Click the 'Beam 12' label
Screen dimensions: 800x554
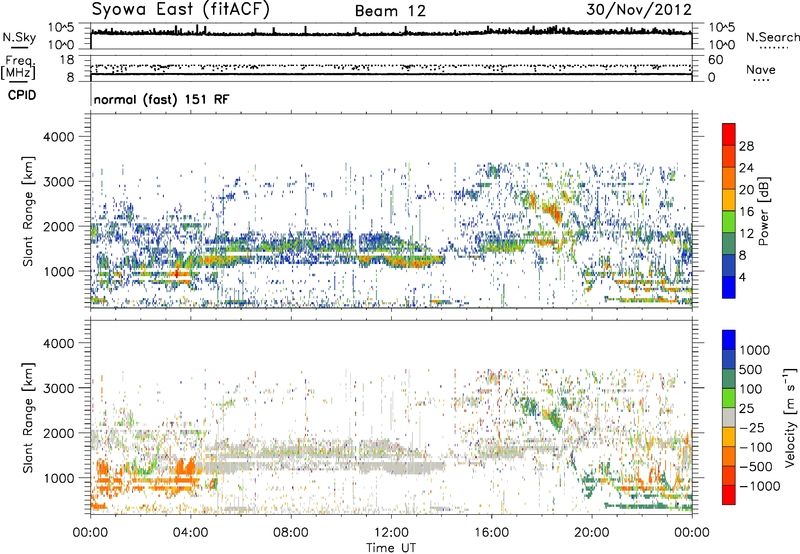[390, 11]
